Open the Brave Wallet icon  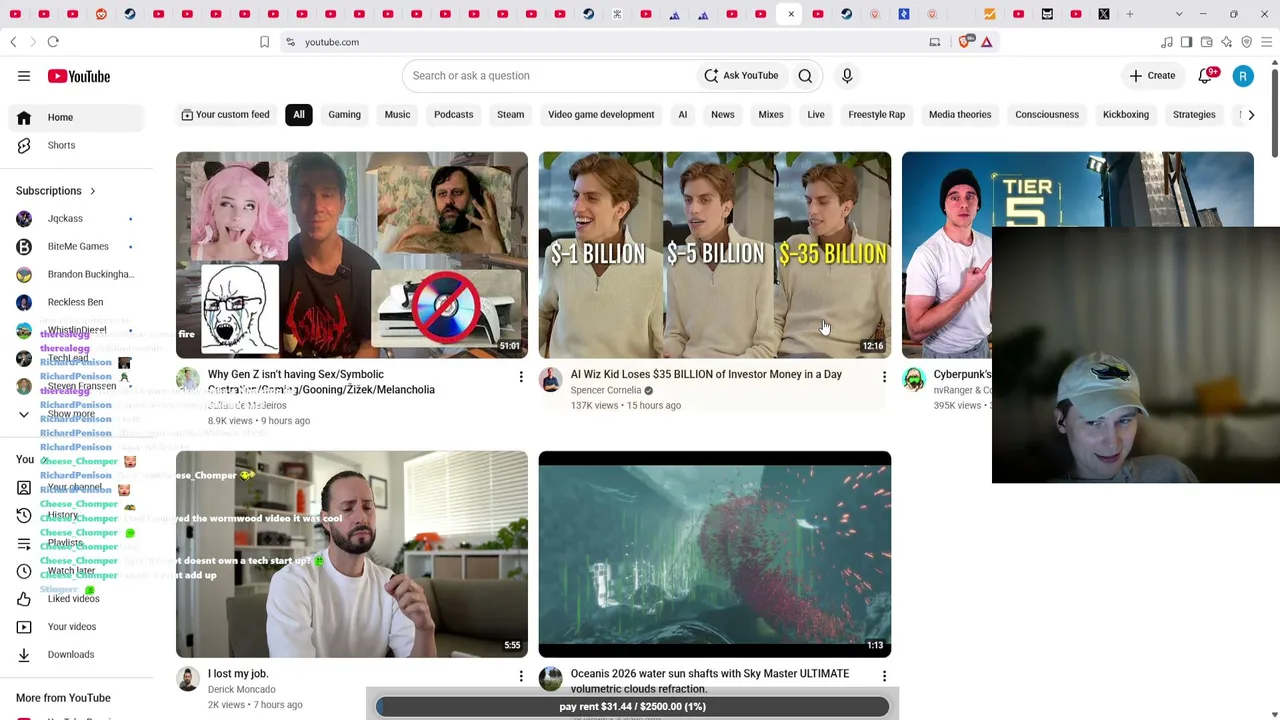[x=1207, y=42]
